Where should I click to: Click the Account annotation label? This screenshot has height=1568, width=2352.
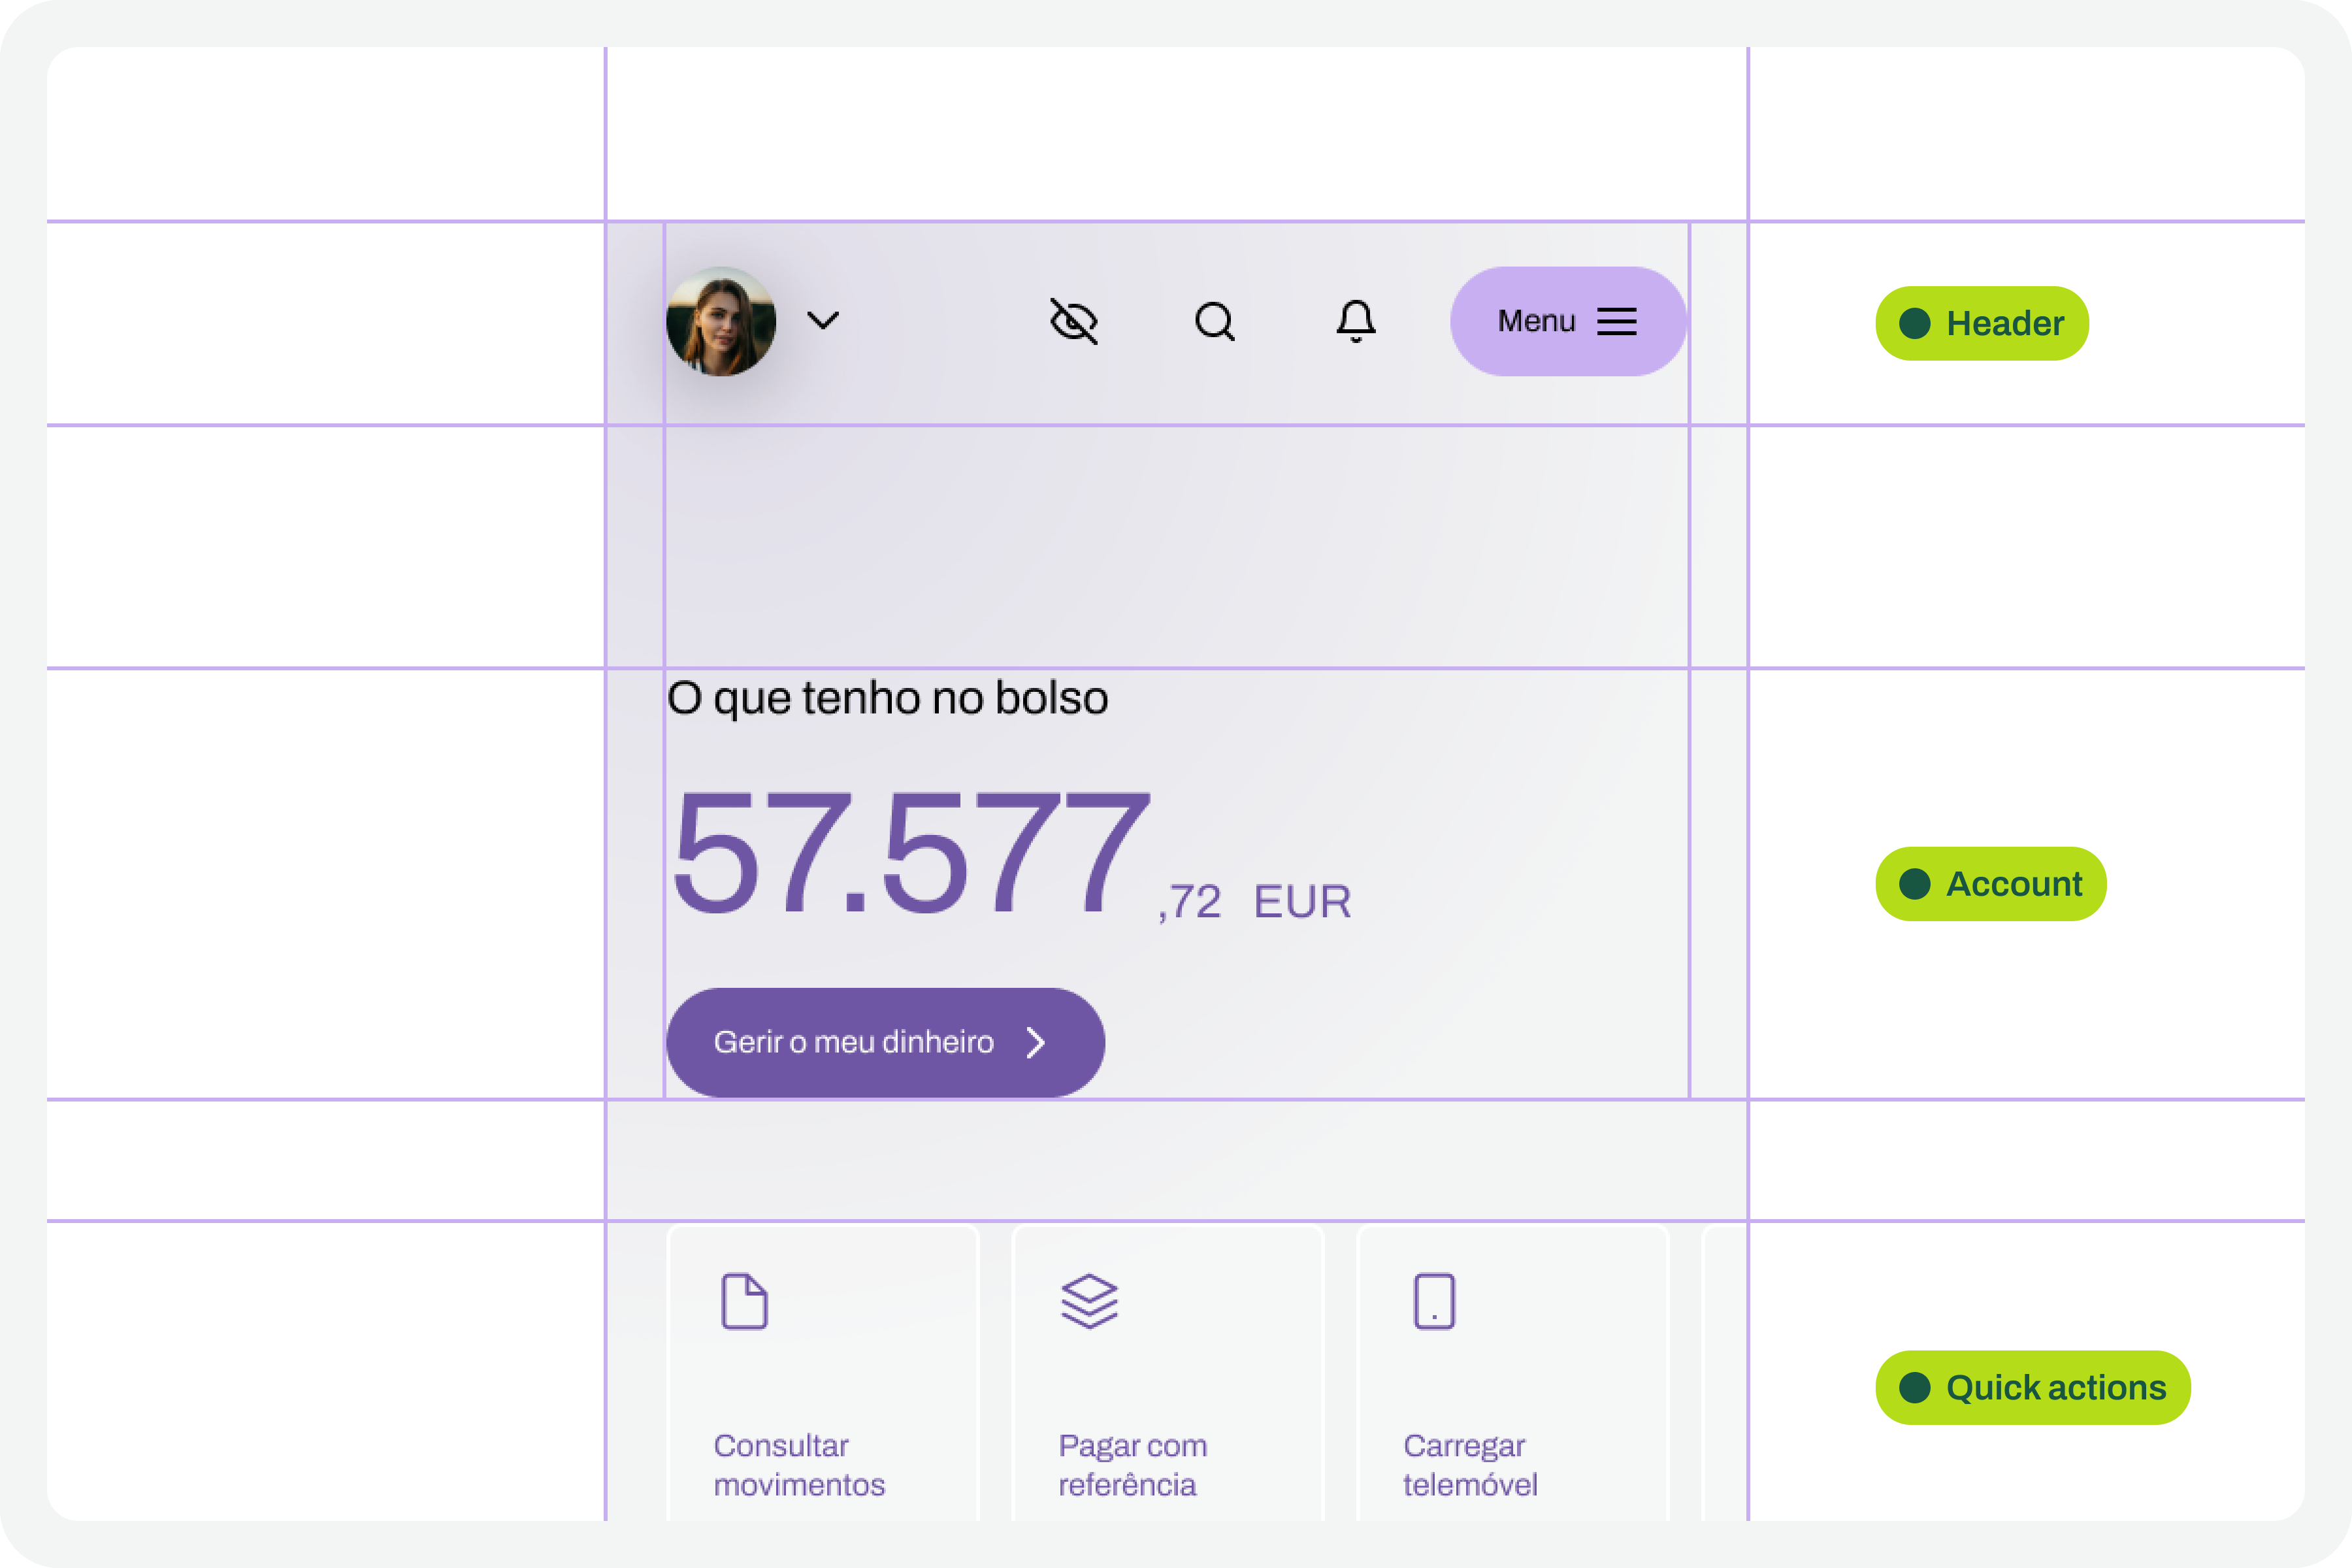1990,884
